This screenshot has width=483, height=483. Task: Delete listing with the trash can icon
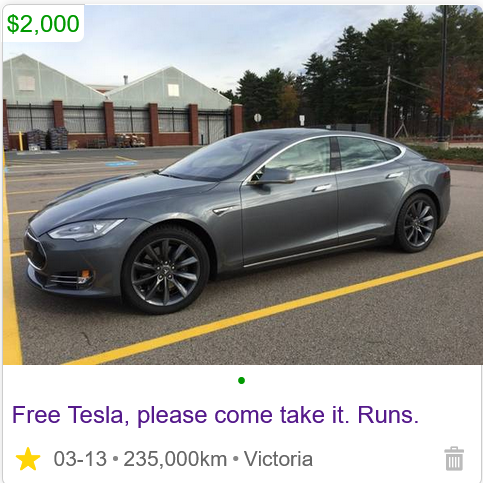(x=454, y=459)
